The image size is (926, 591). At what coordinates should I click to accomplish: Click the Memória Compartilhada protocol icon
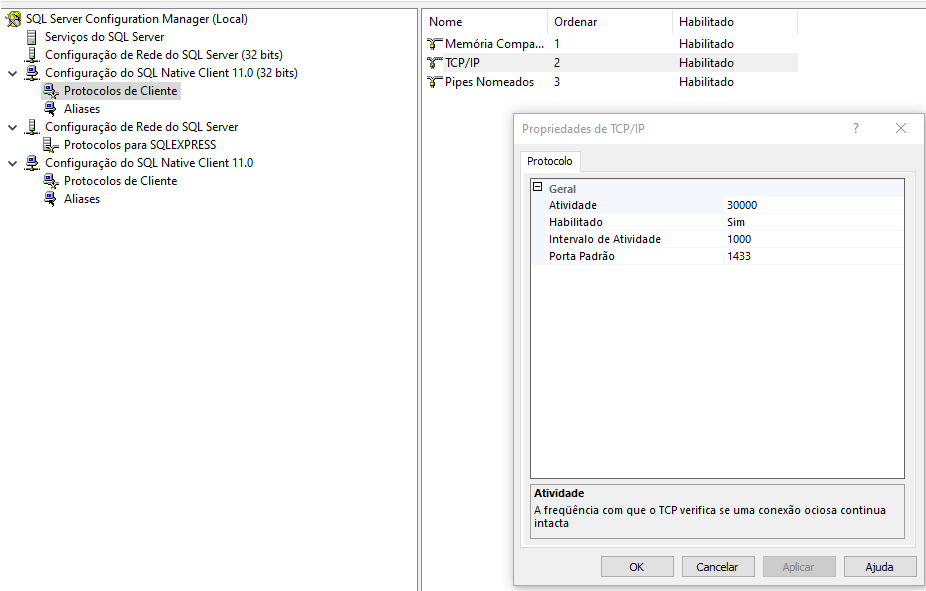(x=435, y=44)
